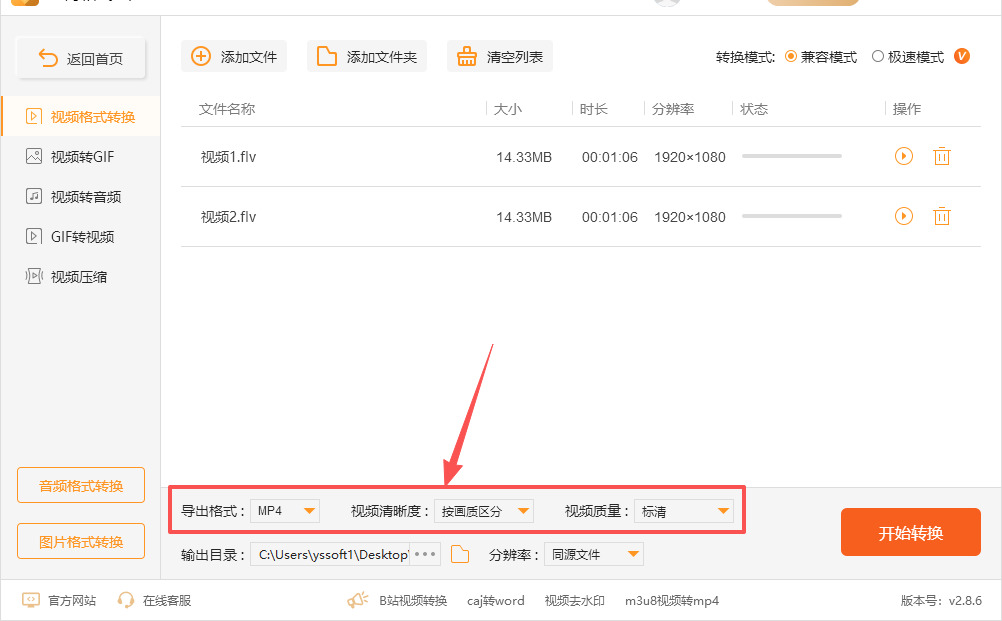Open 在线客服 headset support

(x=154, y=600)
